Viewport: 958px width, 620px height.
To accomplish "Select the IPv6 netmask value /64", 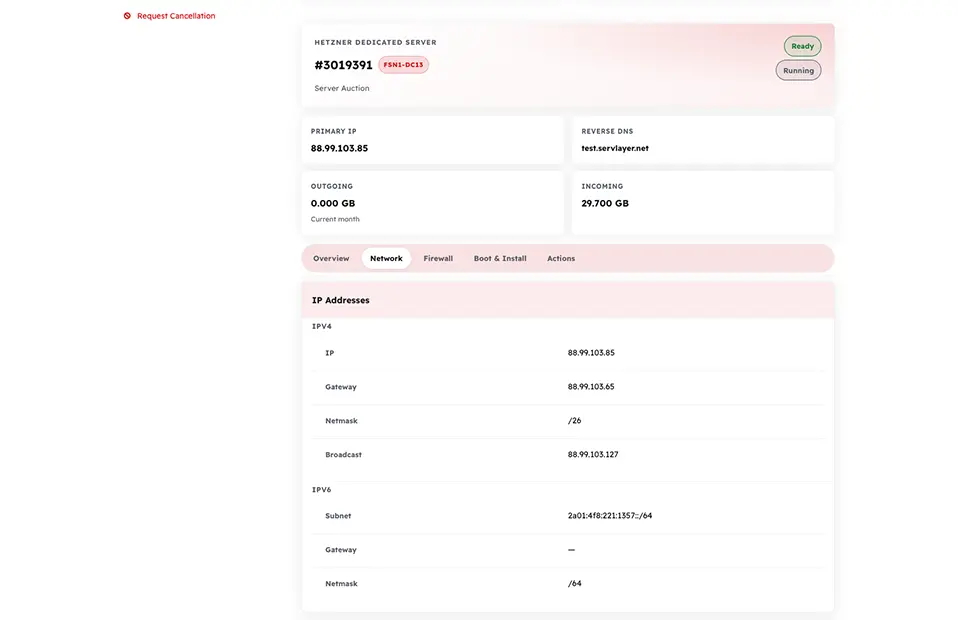I will click(x=574, y=583).
